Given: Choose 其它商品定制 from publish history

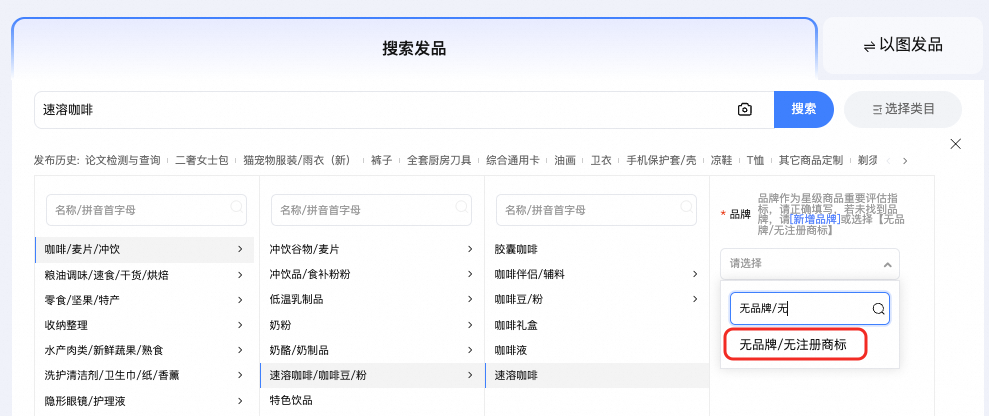Looking at the screenshot, I should 811,161.
